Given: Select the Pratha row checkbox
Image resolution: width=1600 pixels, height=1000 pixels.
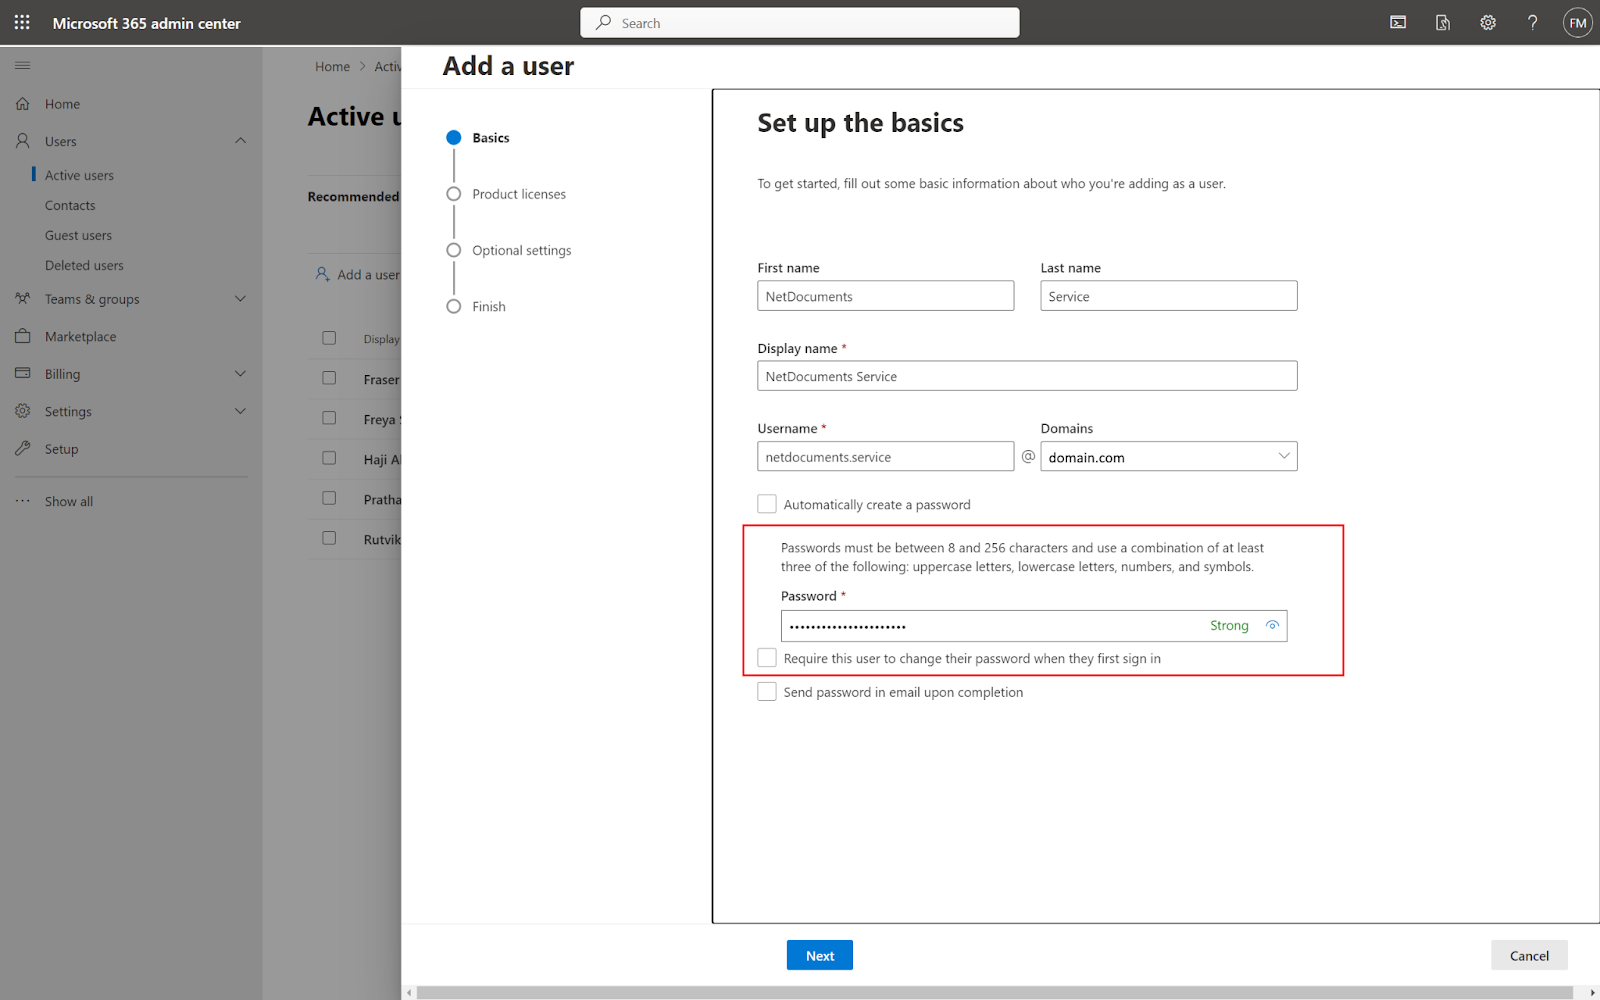Looking at the screenshot, I should (x=329, y=498).
